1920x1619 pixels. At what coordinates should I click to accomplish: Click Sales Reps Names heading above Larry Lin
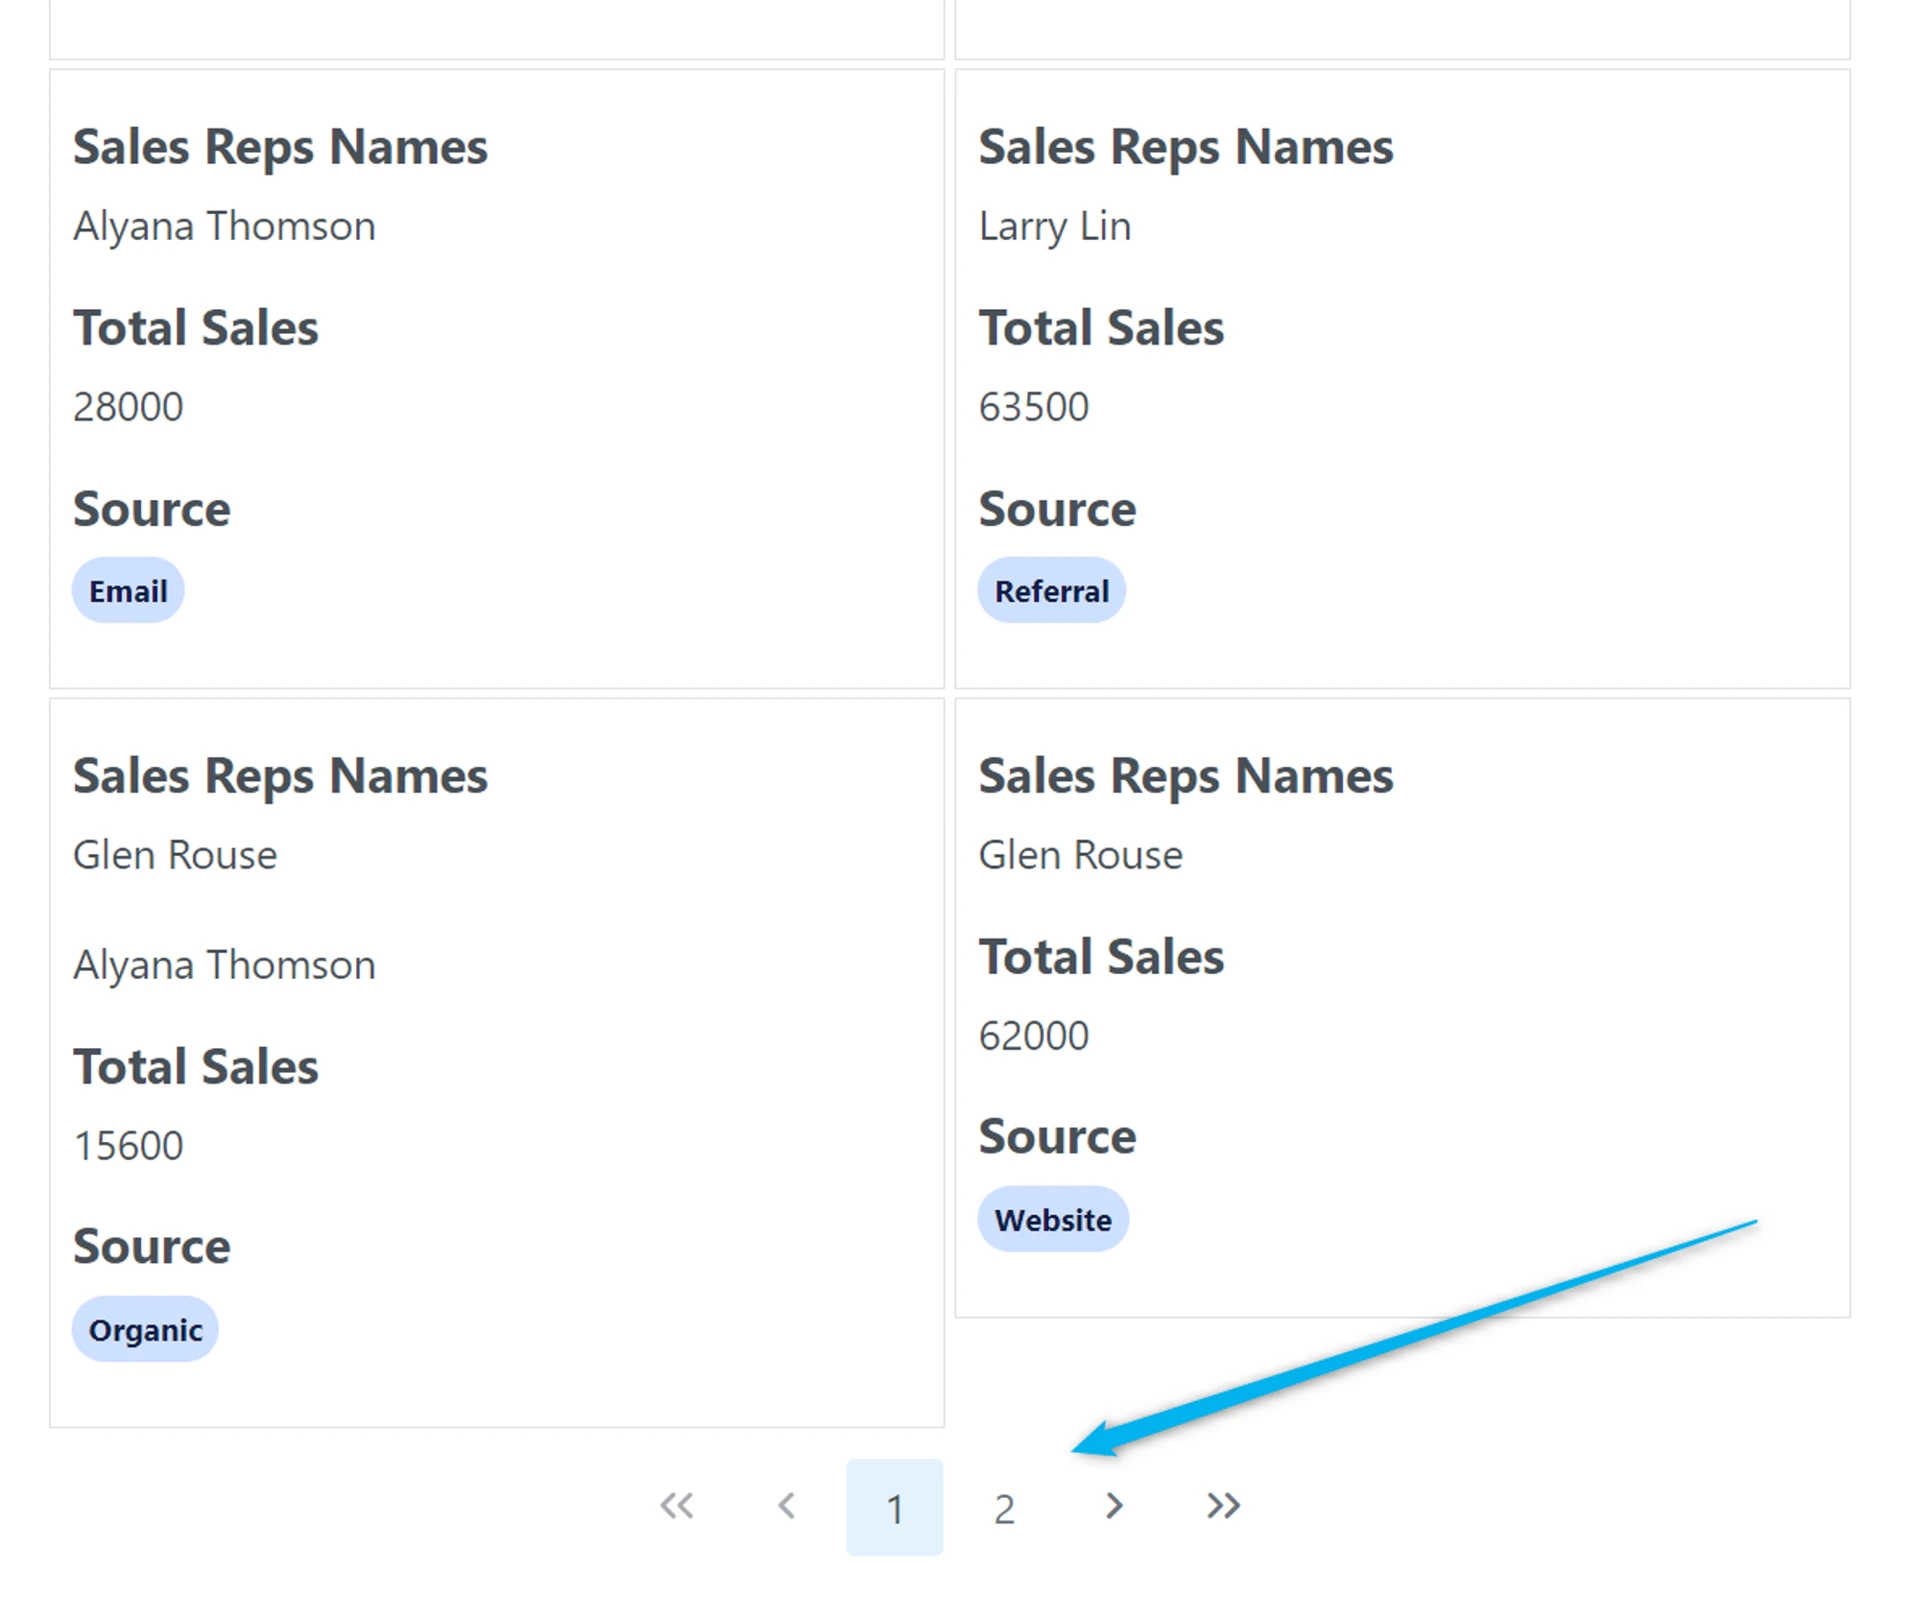(x=1185, y=148)
